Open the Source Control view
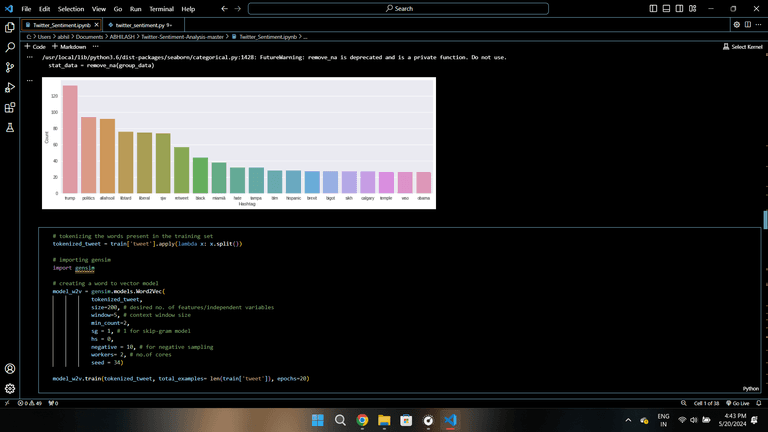 (x=10, y=68)
